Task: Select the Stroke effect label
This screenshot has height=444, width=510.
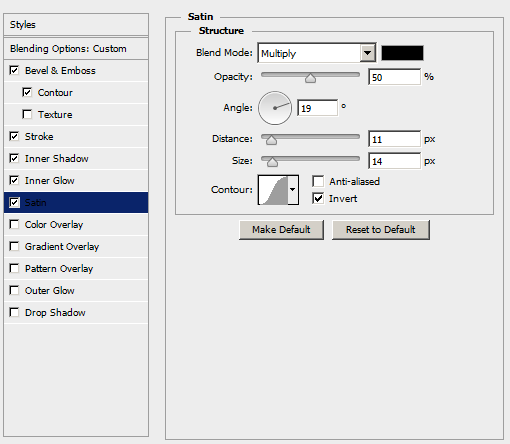Action: [x=39, y=137]
